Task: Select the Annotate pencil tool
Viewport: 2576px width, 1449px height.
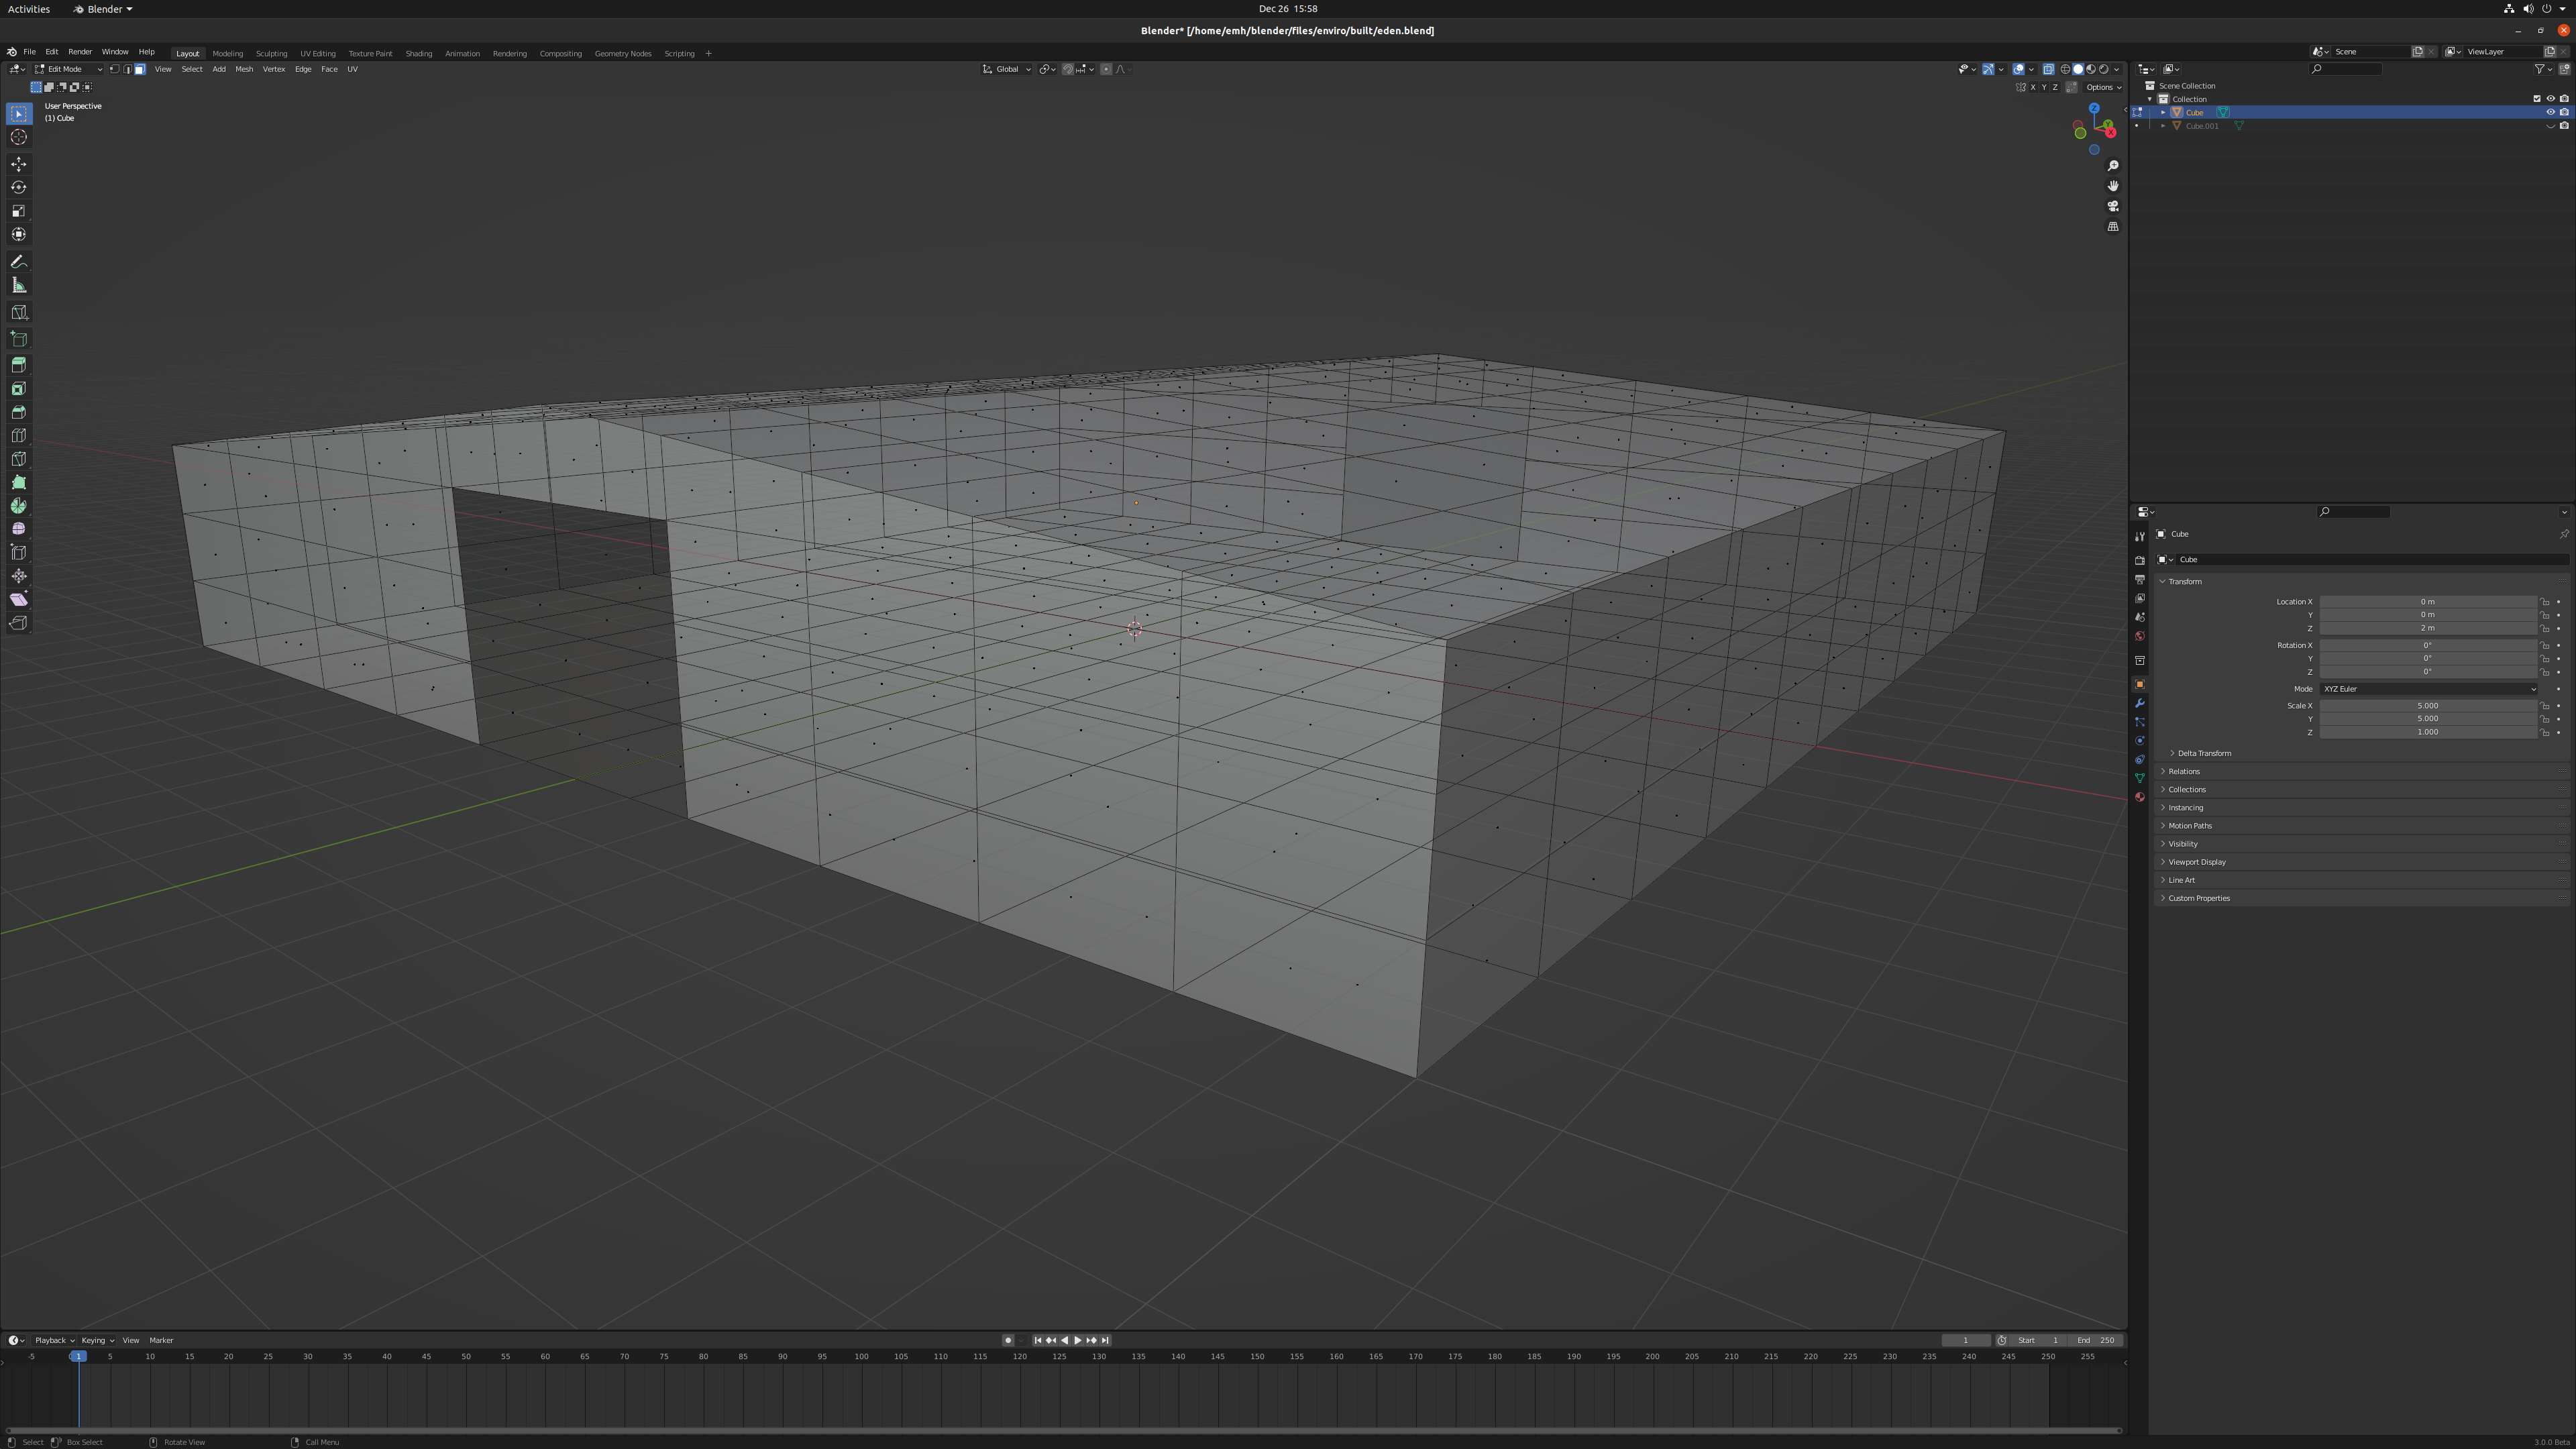Action: 19,262
